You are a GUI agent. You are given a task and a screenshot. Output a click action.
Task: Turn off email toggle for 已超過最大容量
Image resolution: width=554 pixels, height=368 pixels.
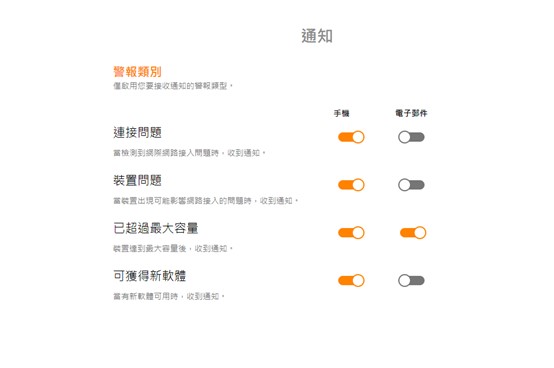coord(413,233)
